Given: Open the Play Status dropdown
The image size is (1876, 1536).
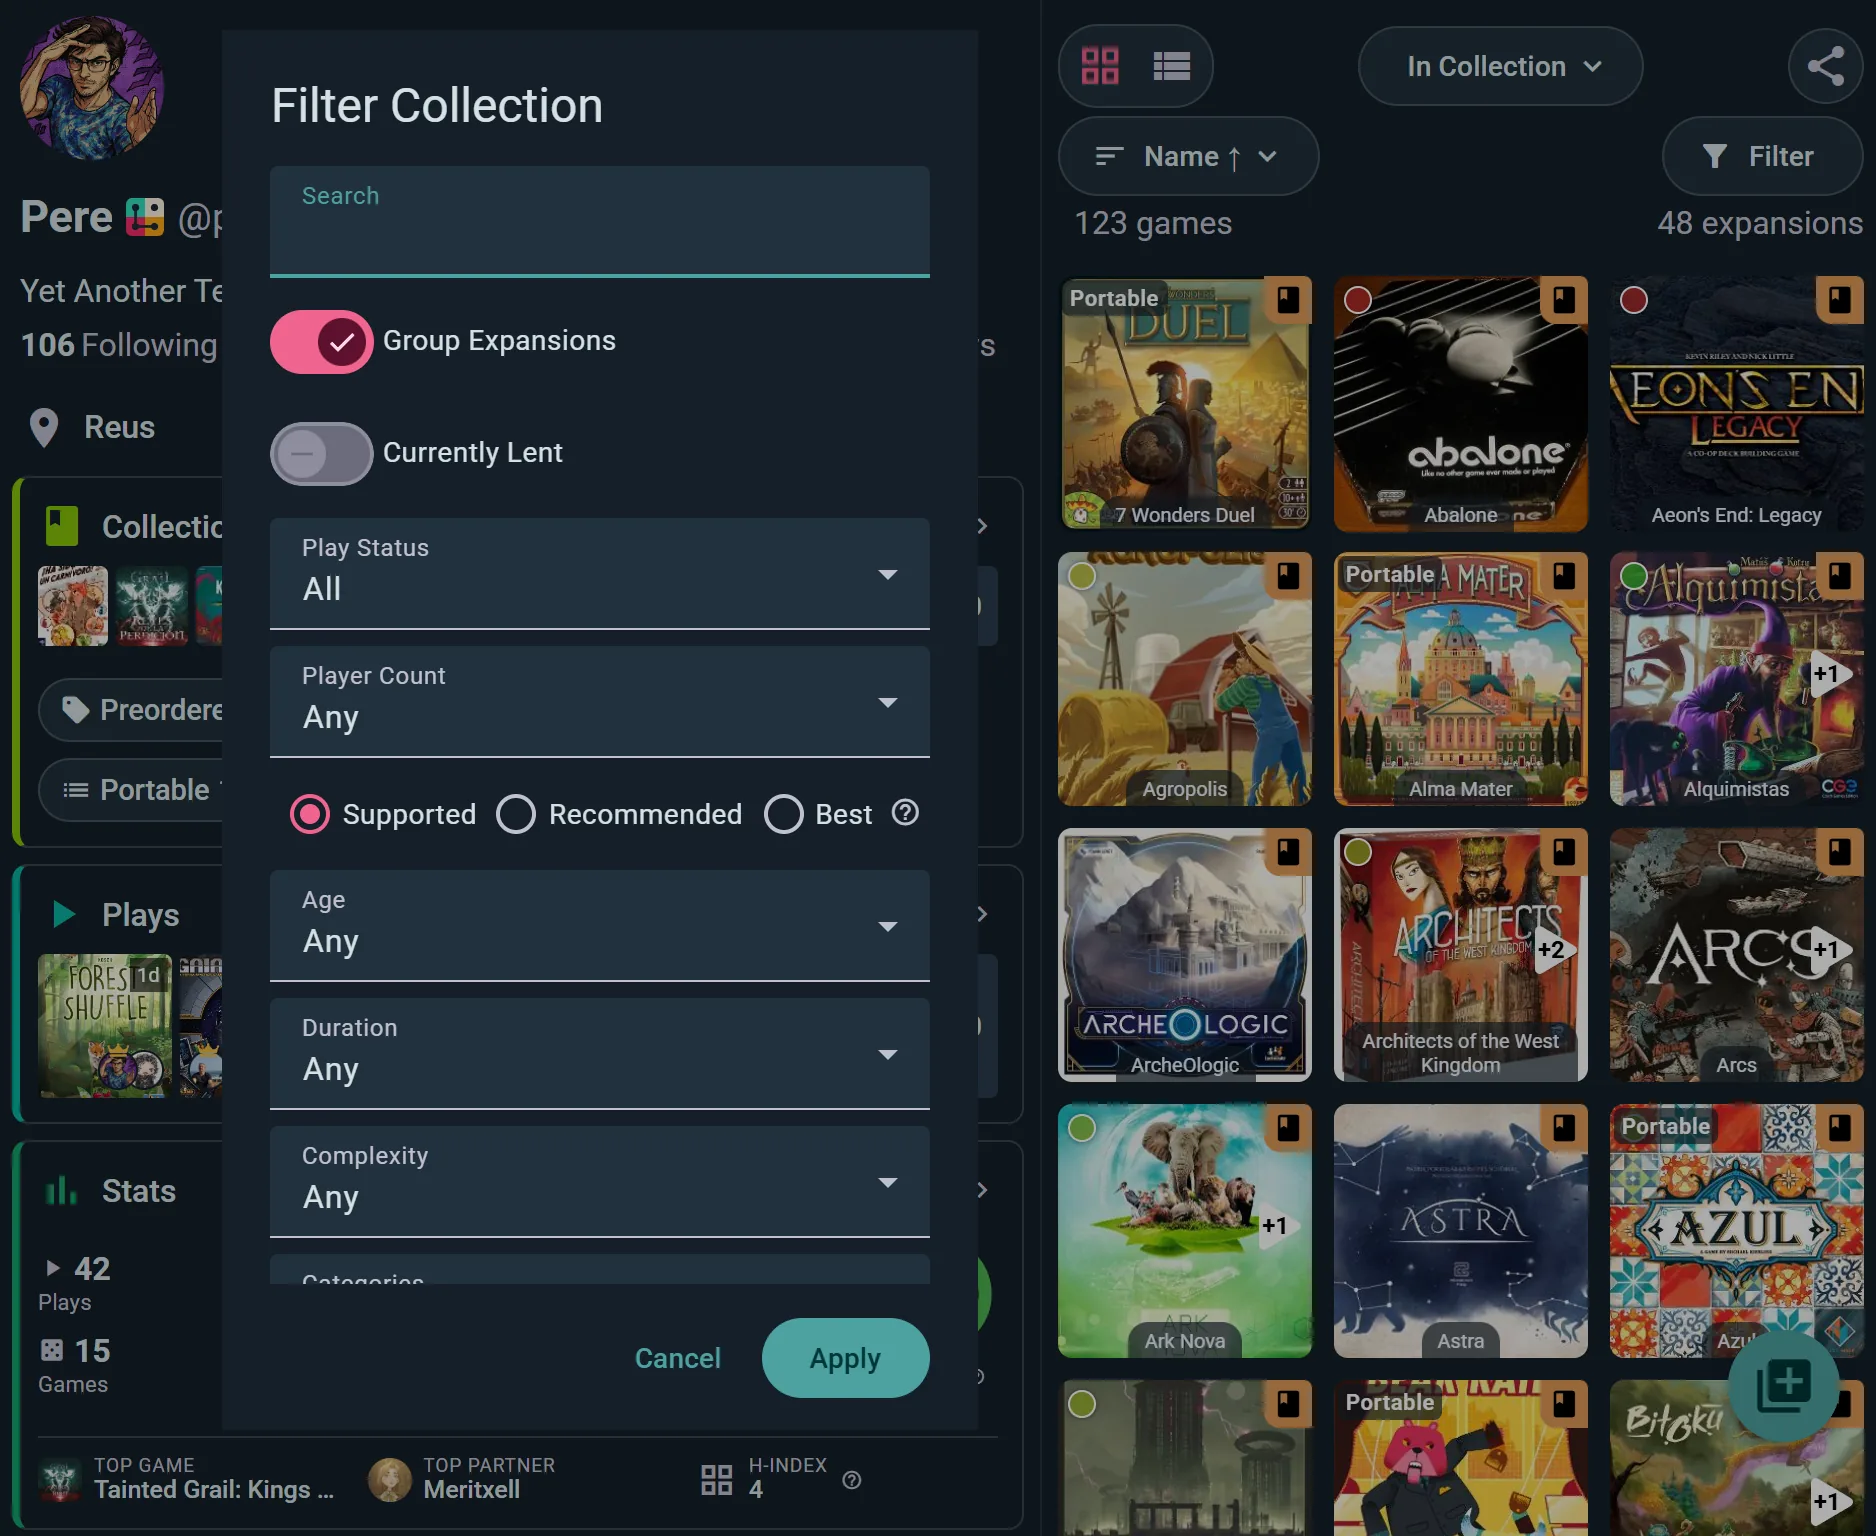Looking at the screenshot, I should tap(600, 573).
